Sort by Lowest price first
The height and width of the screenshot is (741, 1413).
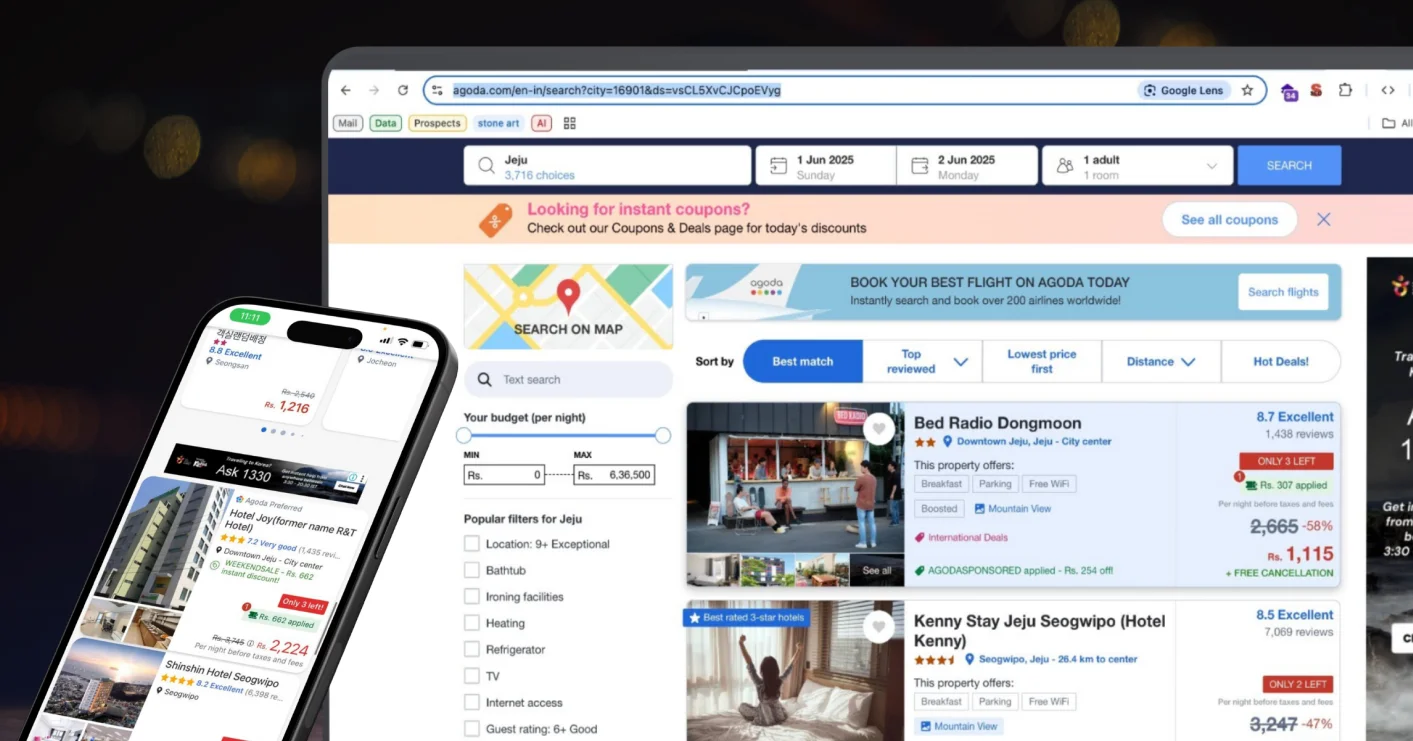tap(1042, 362)
